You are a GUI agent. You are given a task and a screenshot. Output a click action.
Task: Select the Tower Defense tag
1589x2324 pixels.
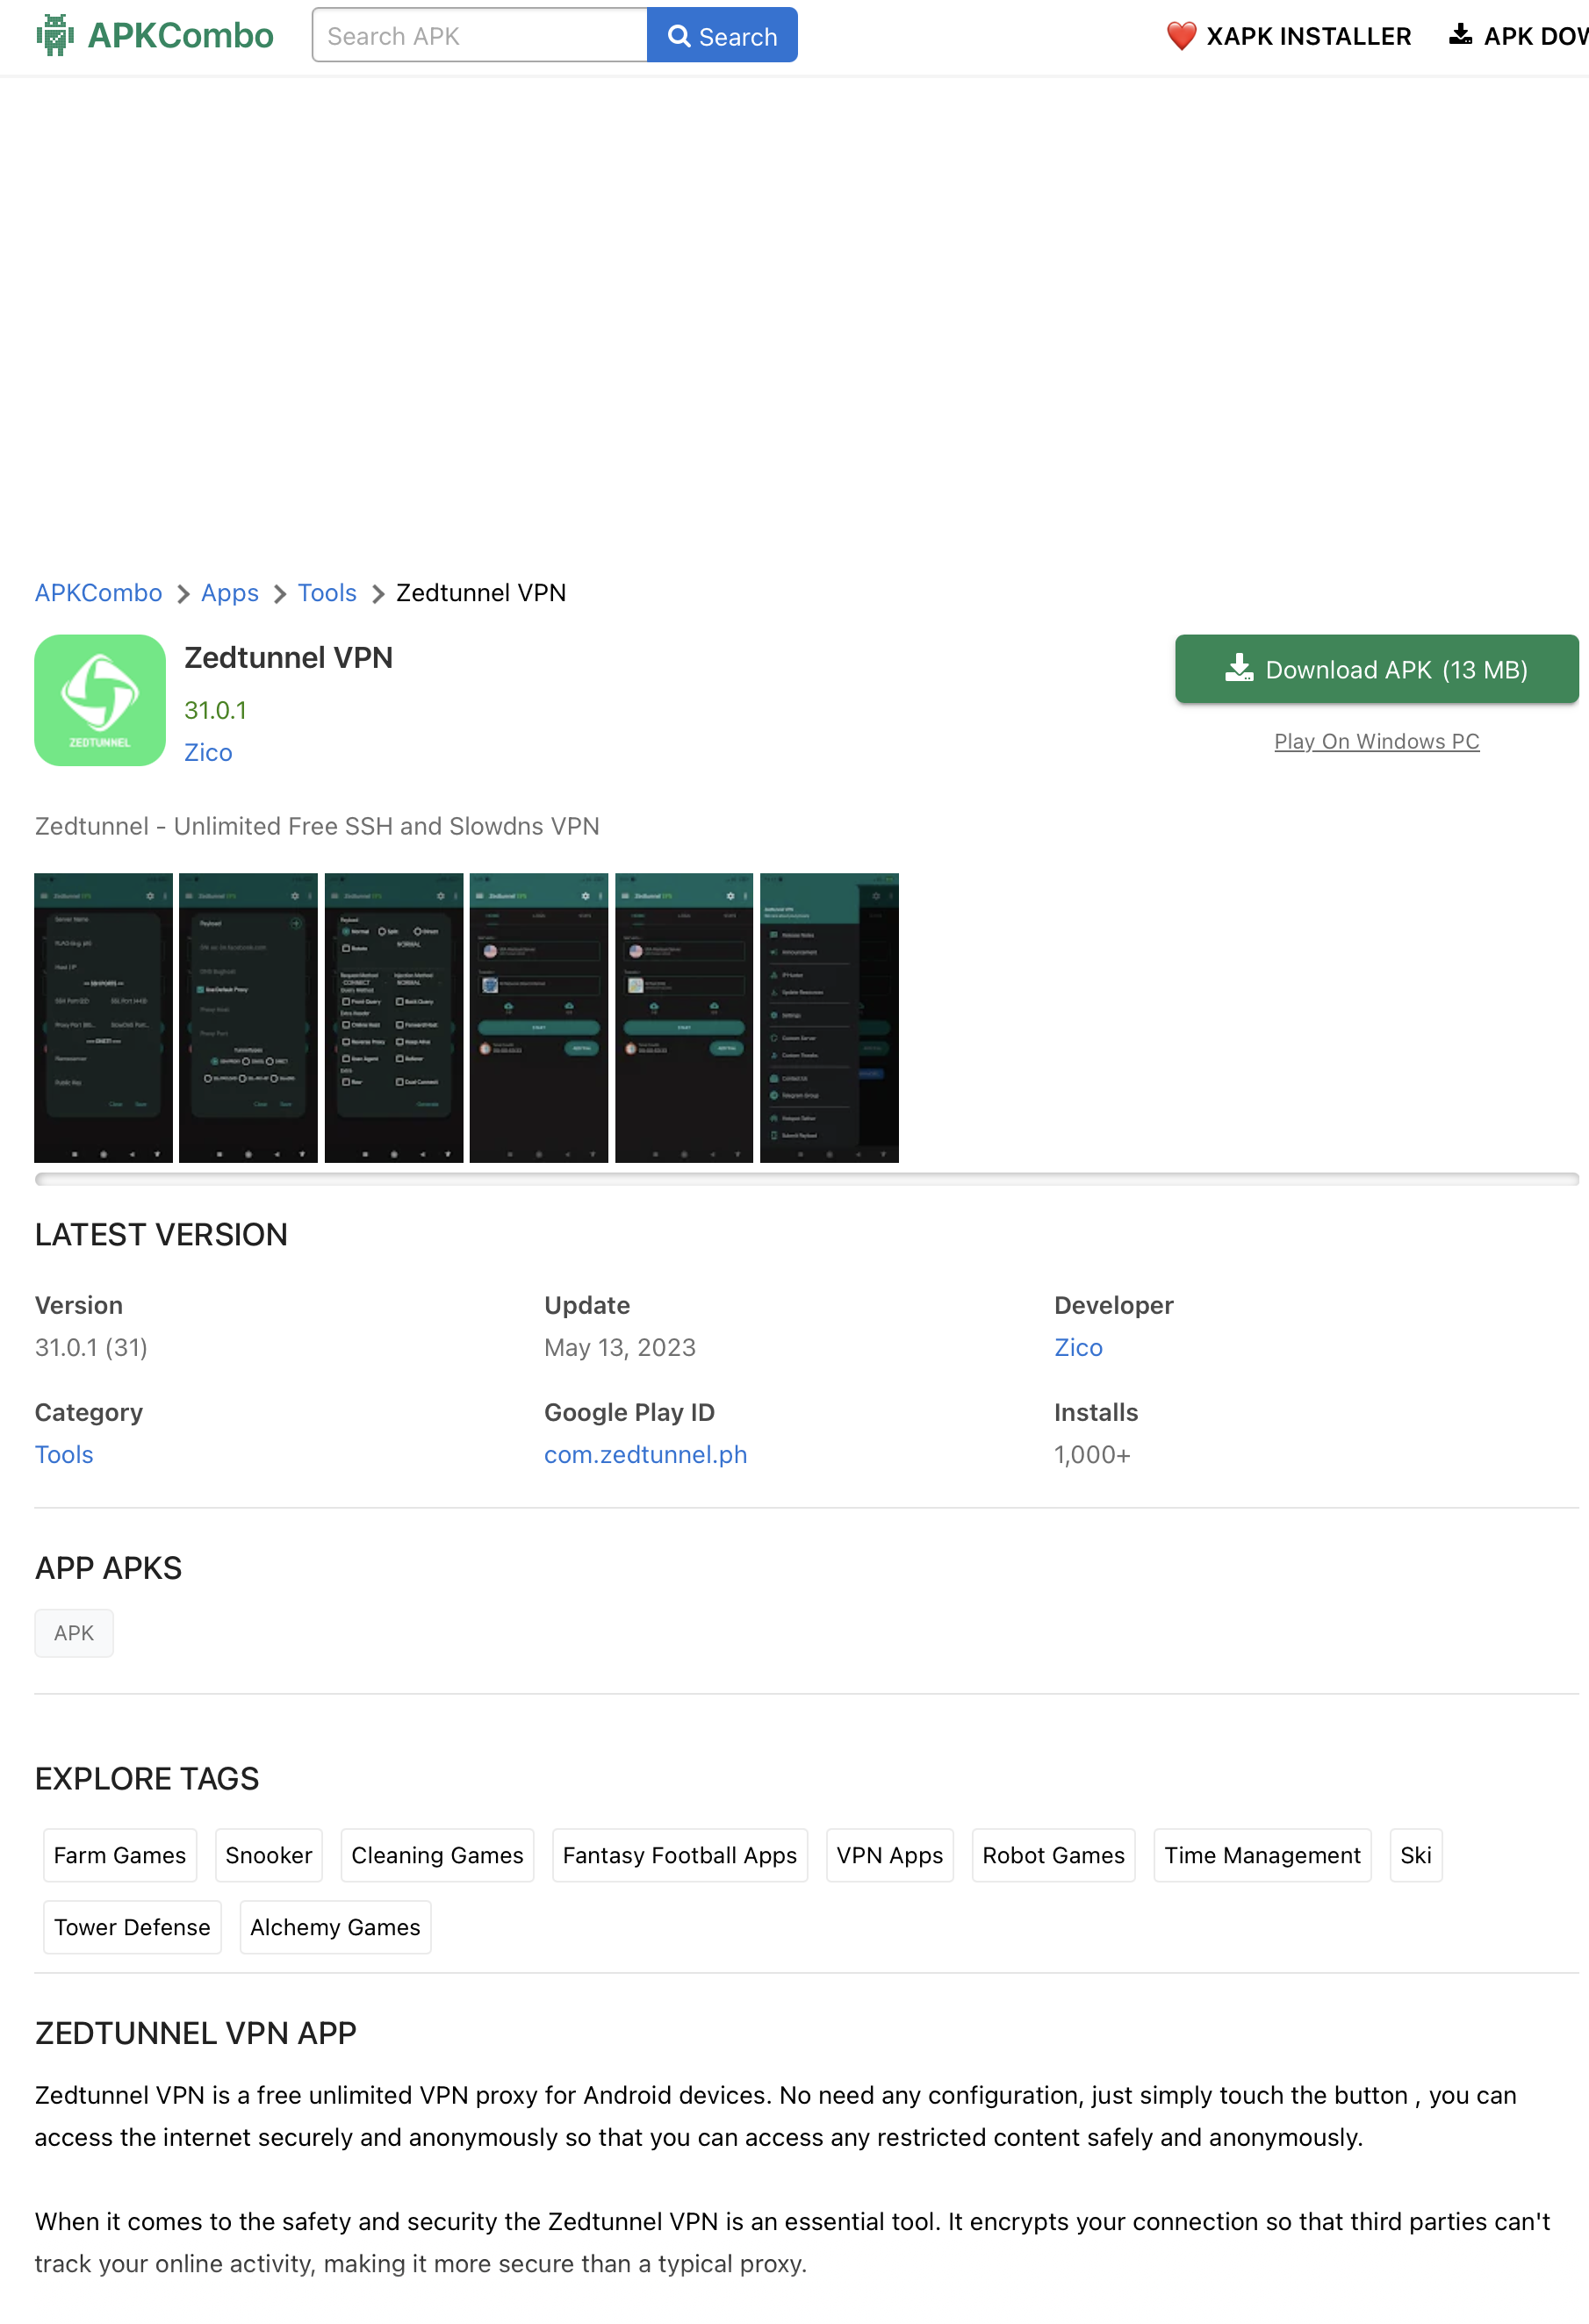point(132,1927)
